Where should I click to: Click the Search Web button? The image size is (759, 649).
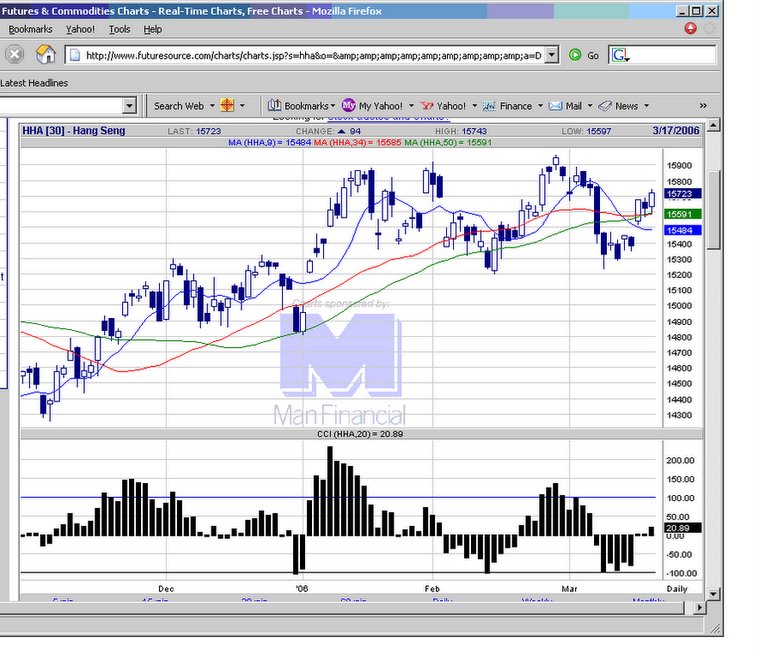(179, 106)
